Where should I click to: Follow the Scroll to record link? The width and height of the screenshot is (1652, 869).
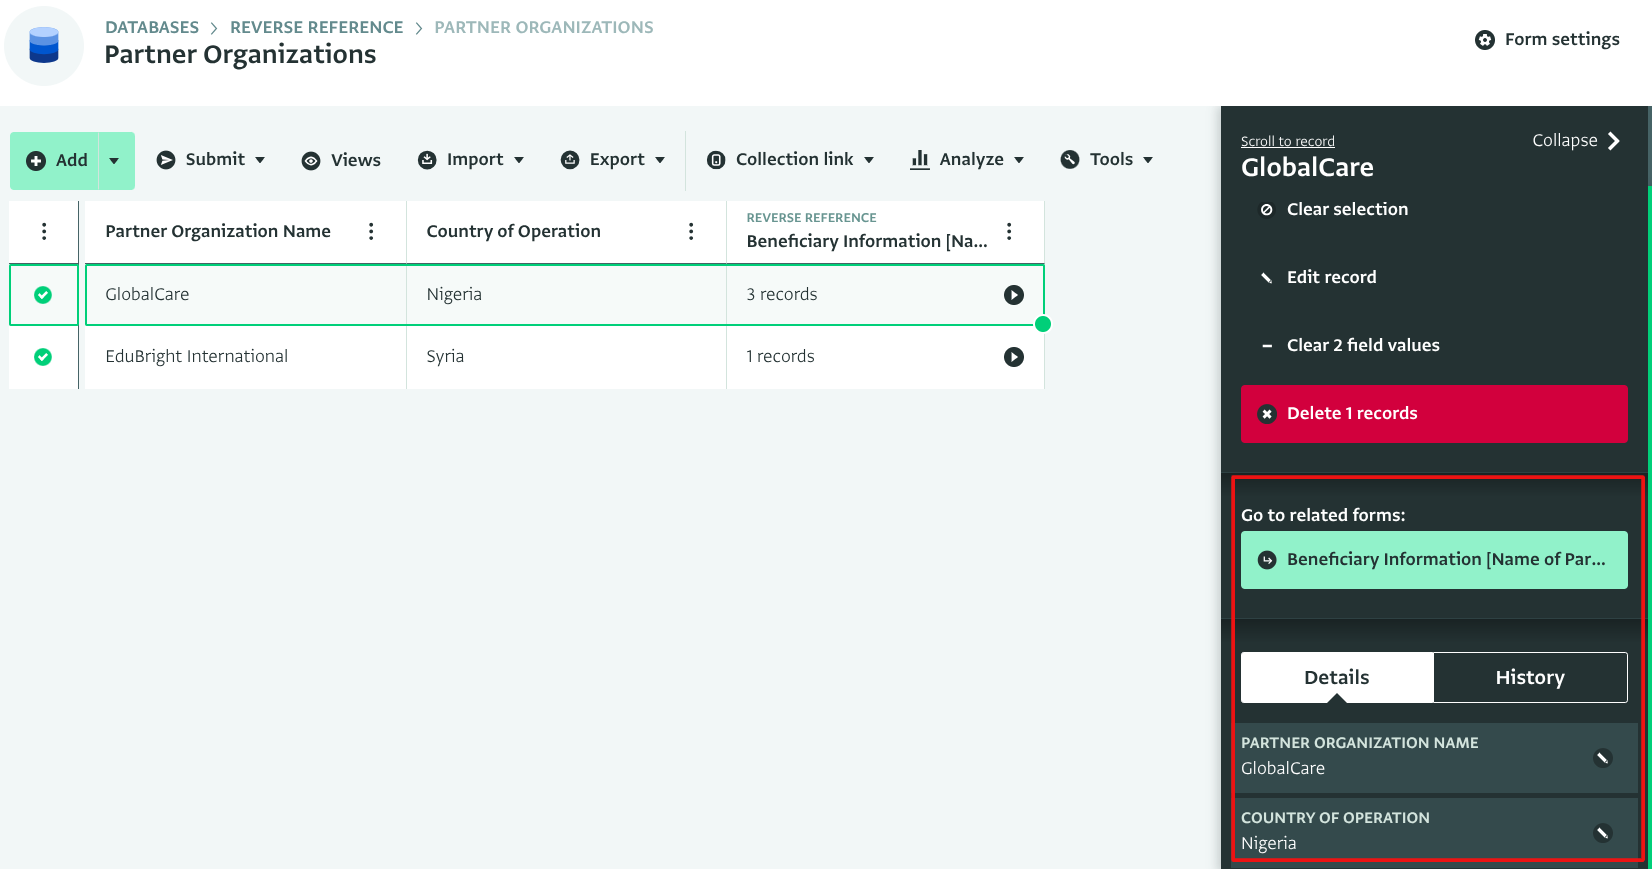tap(1287, 141)
